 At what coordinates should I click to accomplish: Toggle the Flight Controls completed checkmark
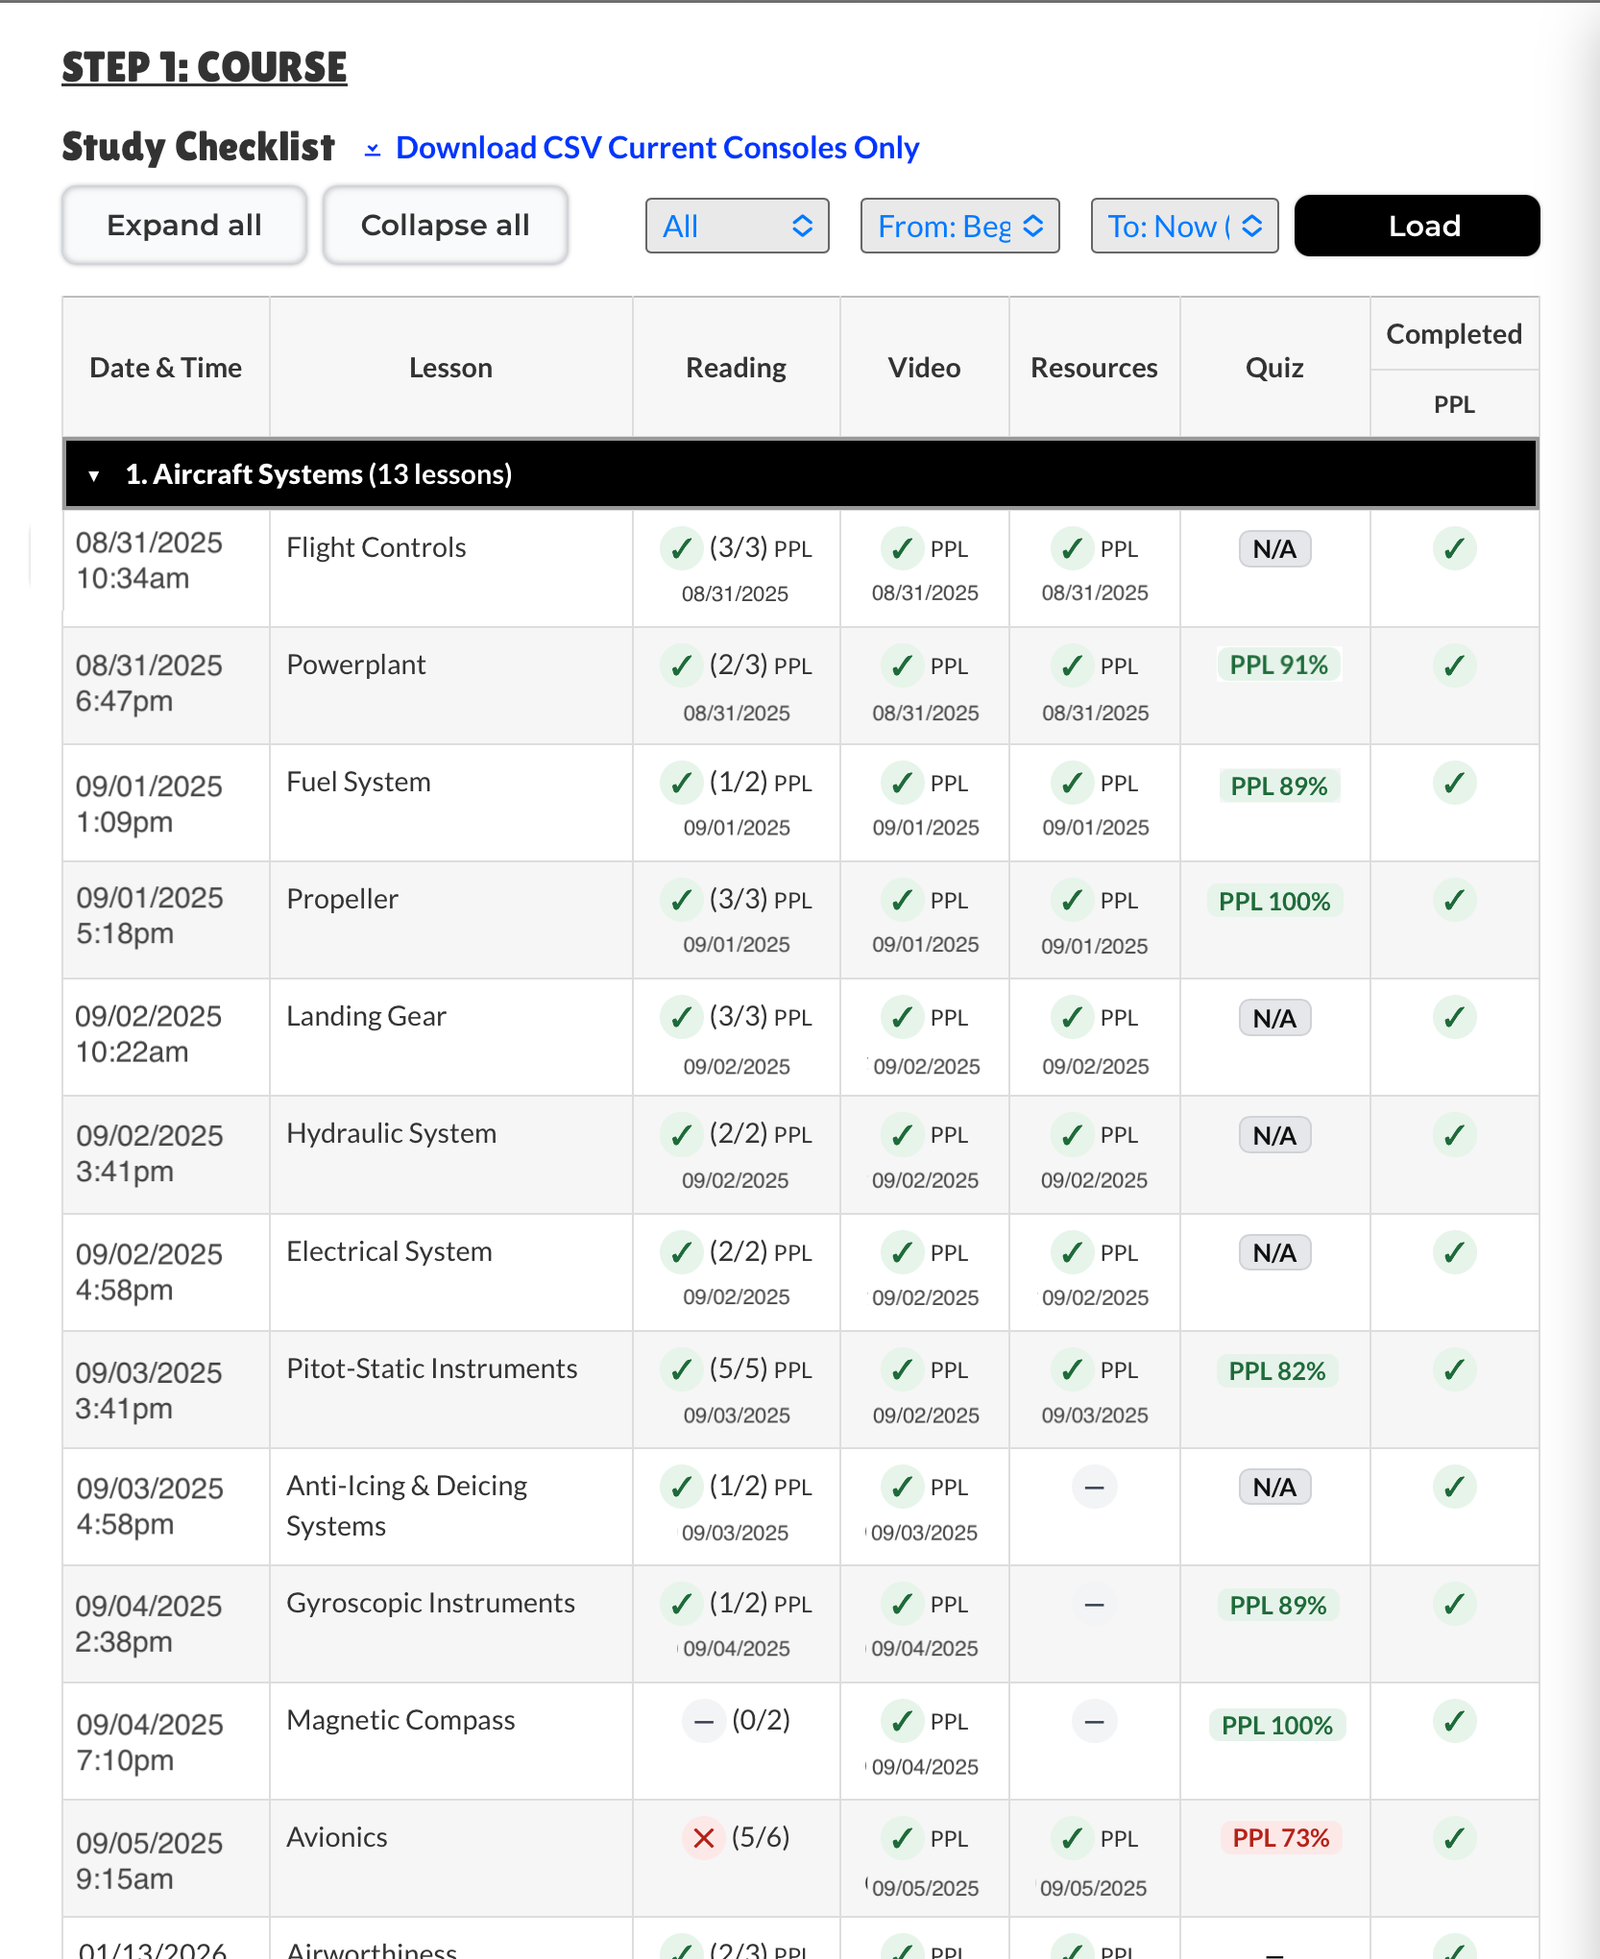tap(1453, 549)
